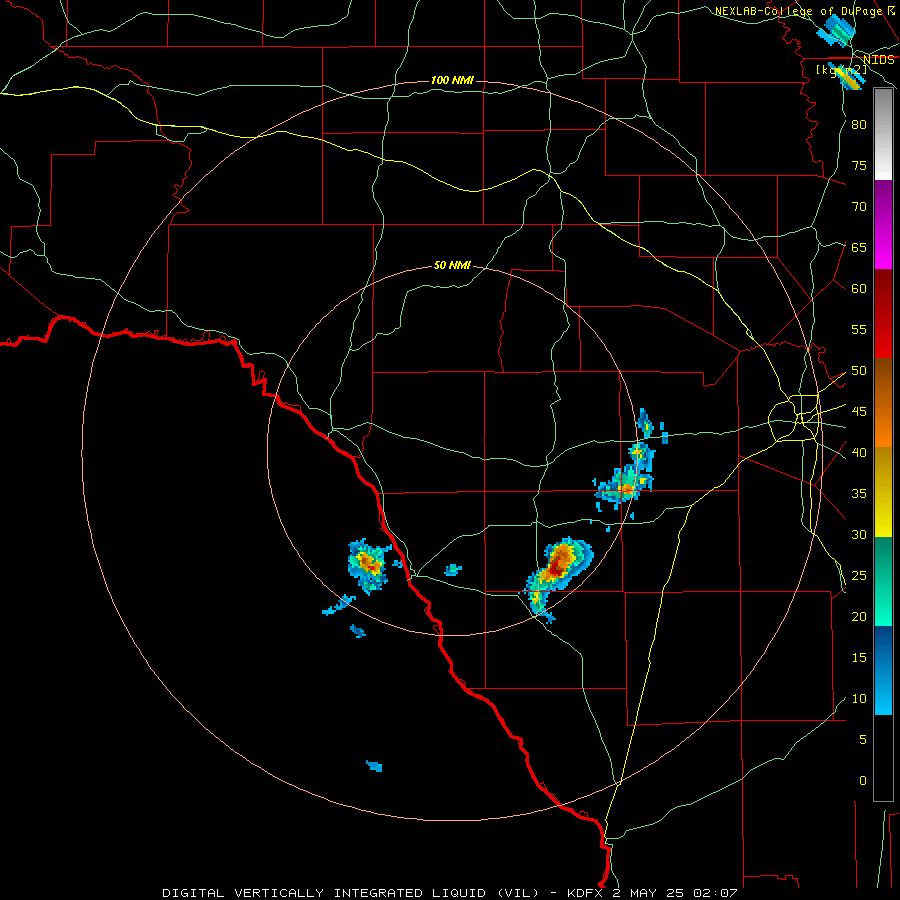The image size is (900, 900).
Task: Click the "35" value on the color scale
Action: click(x=859, y=494)
